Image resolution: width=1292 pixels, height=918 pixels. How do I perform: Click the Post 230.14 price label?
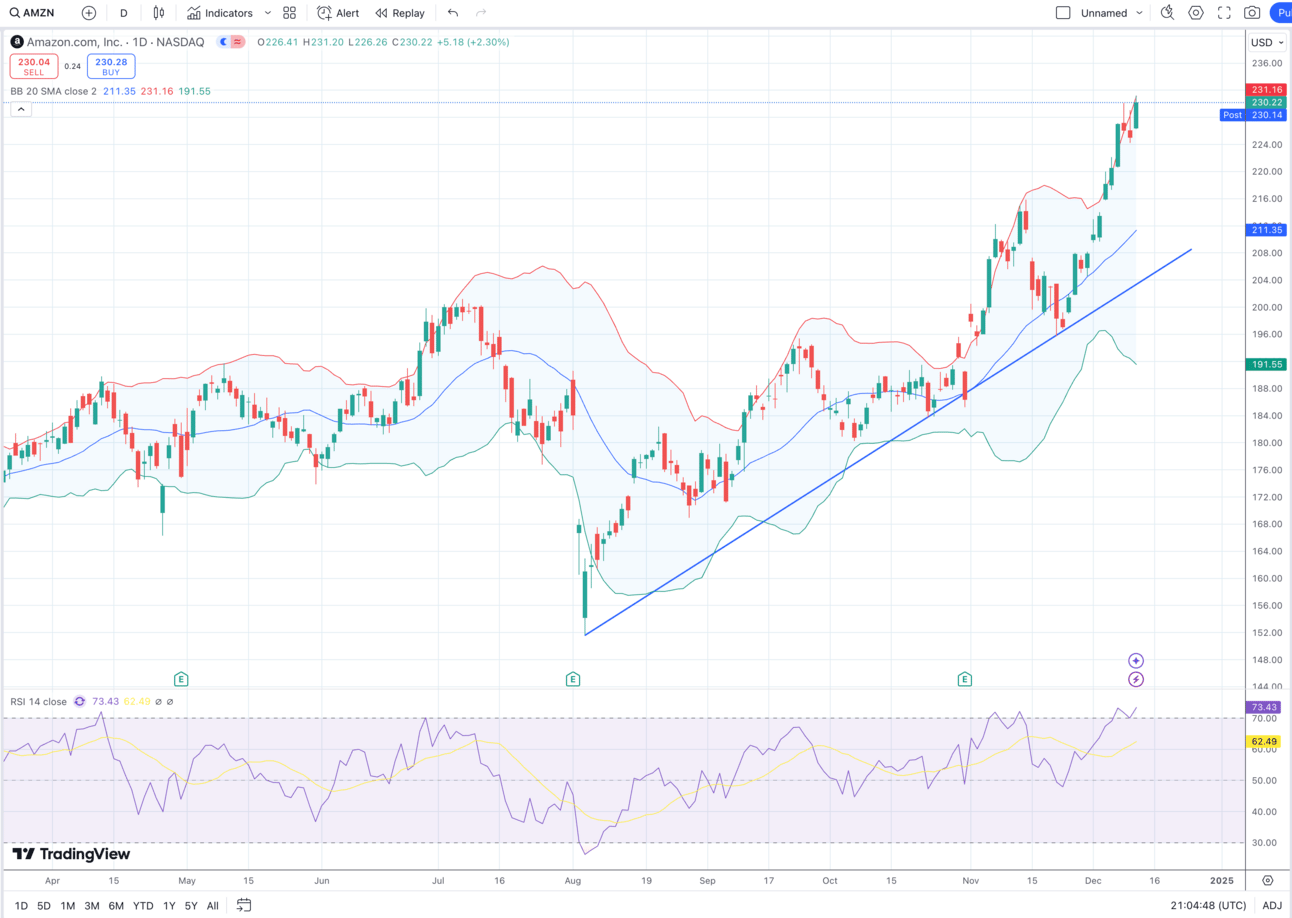point(1254,115)
